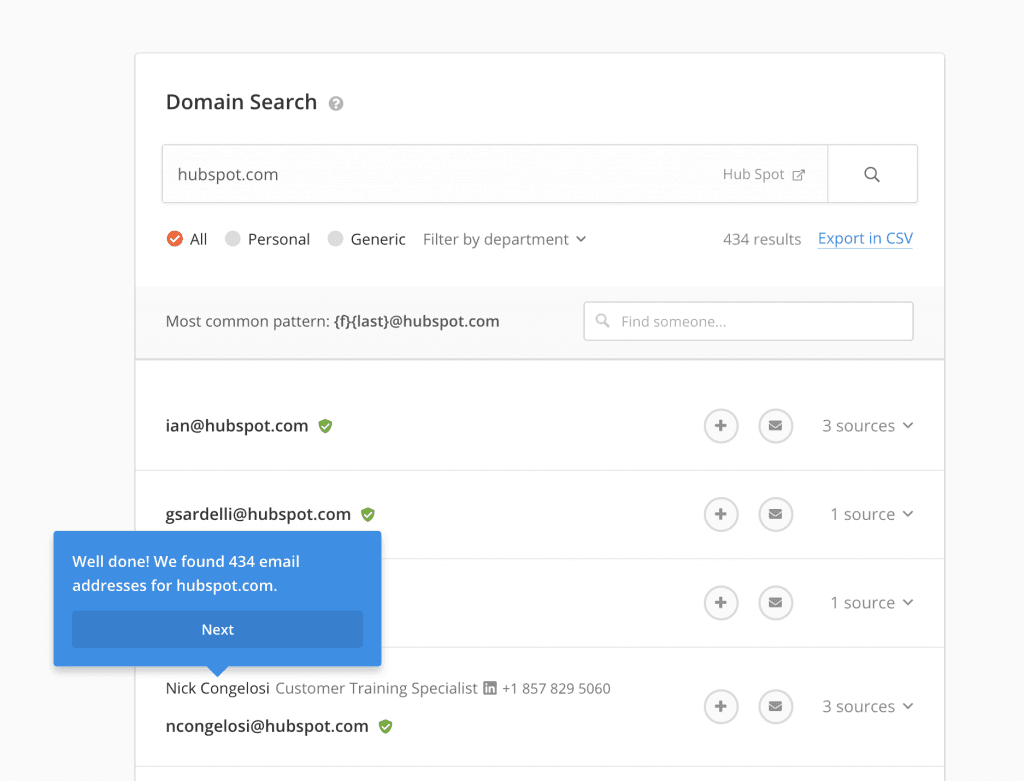Select the All results filter

(x=174, y=239)
